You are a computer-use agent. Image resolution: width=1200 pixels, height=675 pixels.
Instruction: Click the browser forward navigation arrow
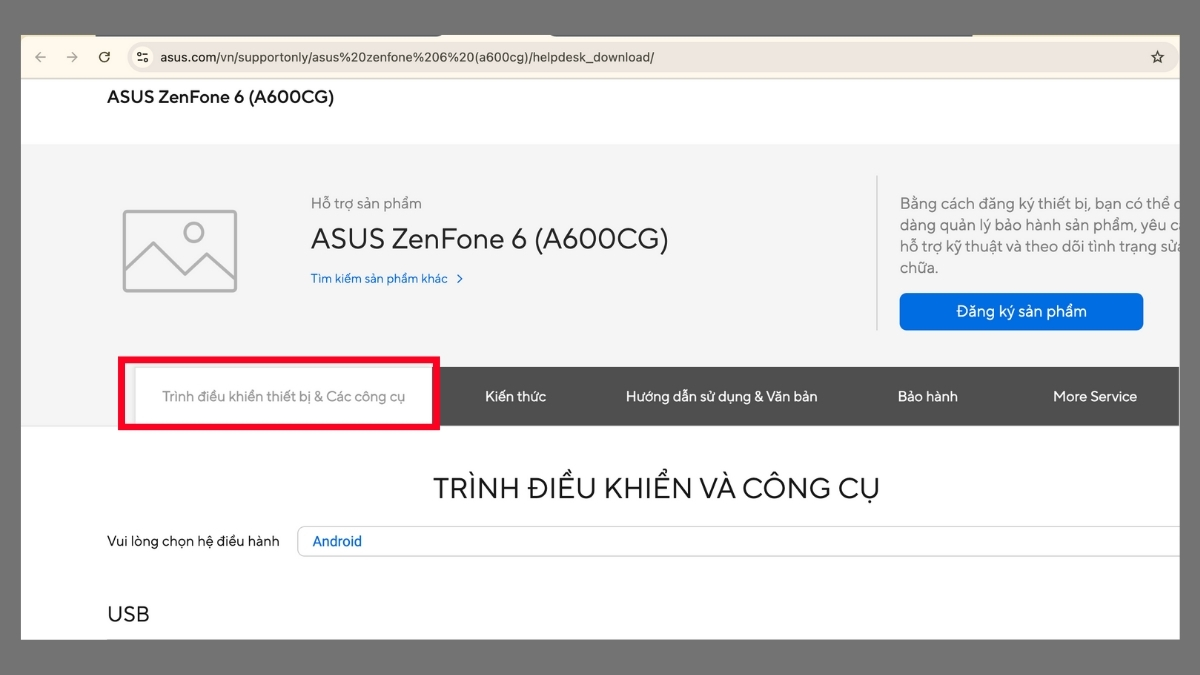tap(71, 57)
